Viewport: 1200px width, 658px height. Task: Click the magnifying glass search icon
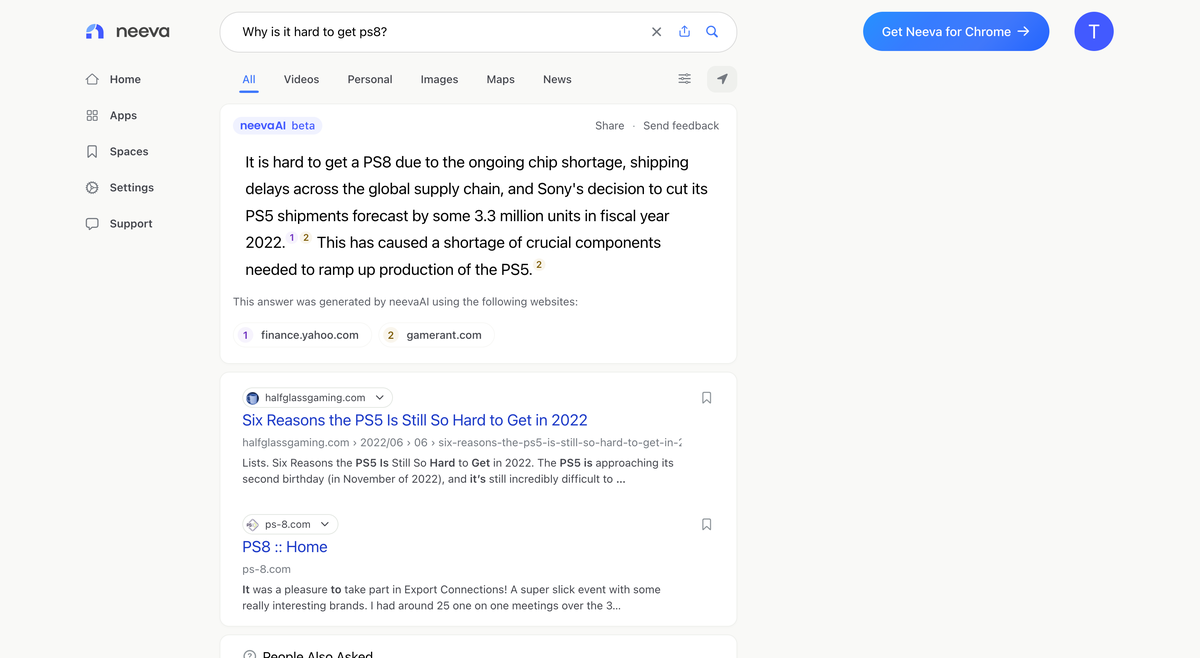pos(712,32)
